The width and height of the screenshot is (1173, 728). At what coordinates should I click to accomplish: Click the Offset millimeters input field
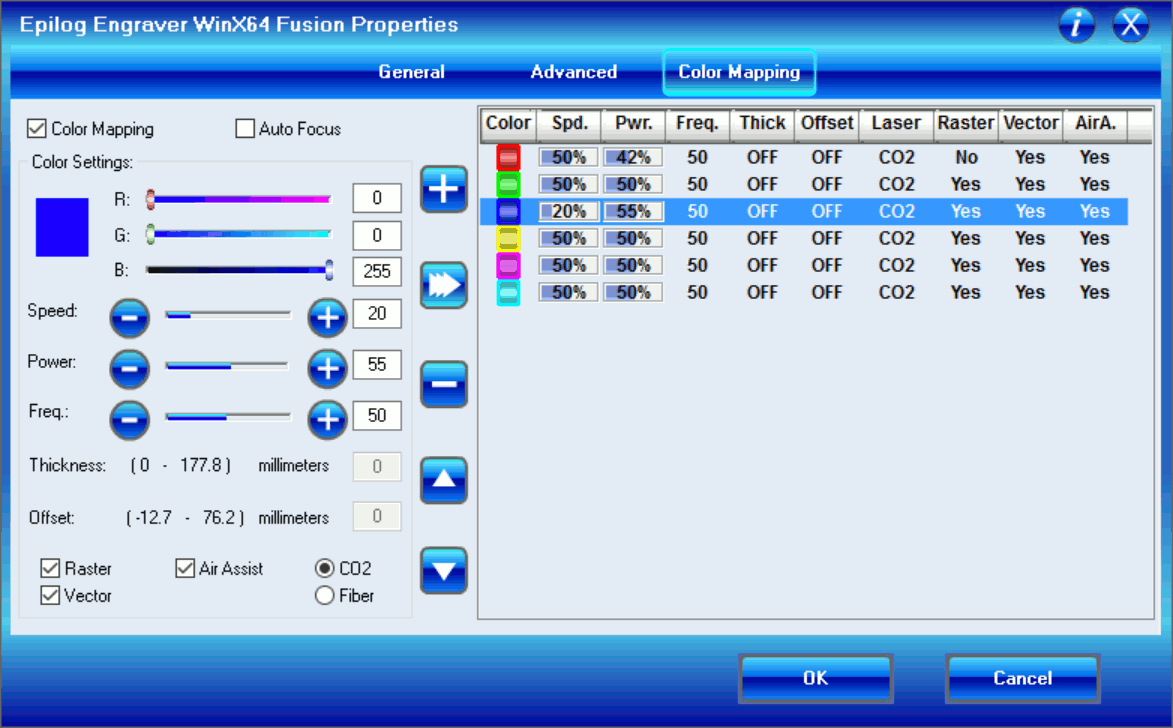(377, 516)
